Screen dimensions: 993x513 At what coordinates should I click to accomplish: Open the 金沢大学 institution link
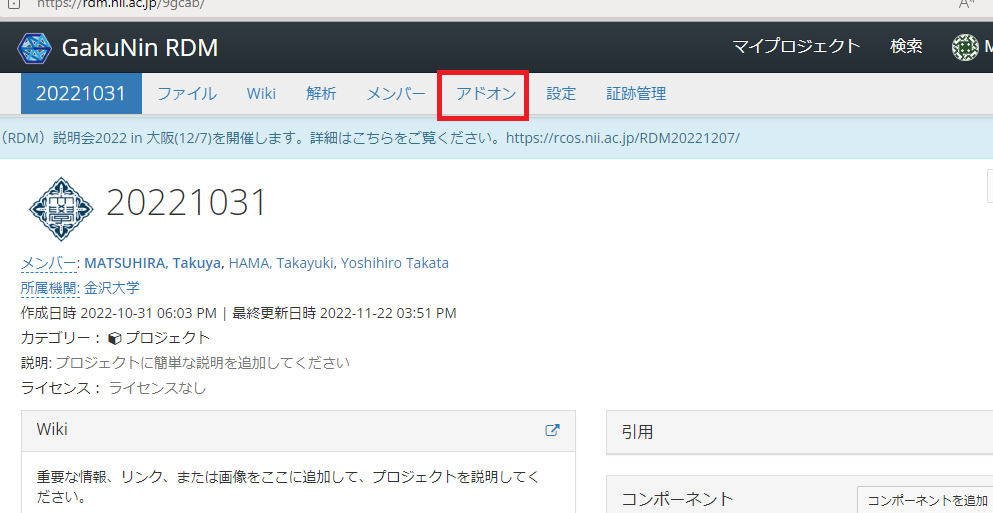[x=112, y=288]
